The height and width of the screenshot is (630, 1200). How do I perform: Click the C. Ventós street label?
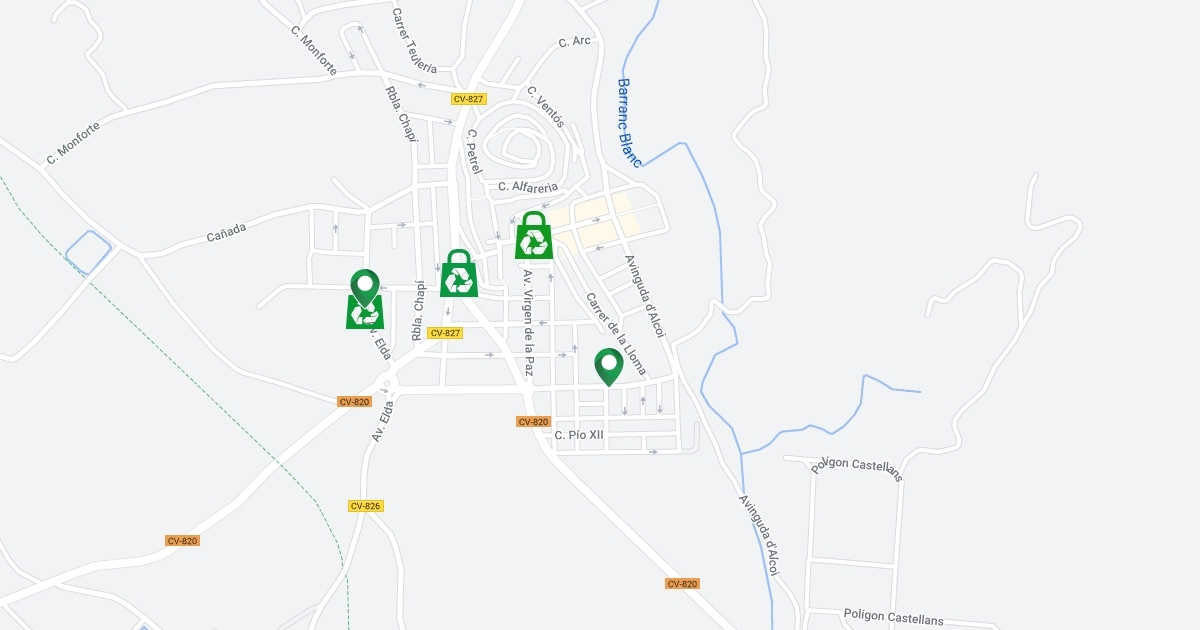[546, 107]
